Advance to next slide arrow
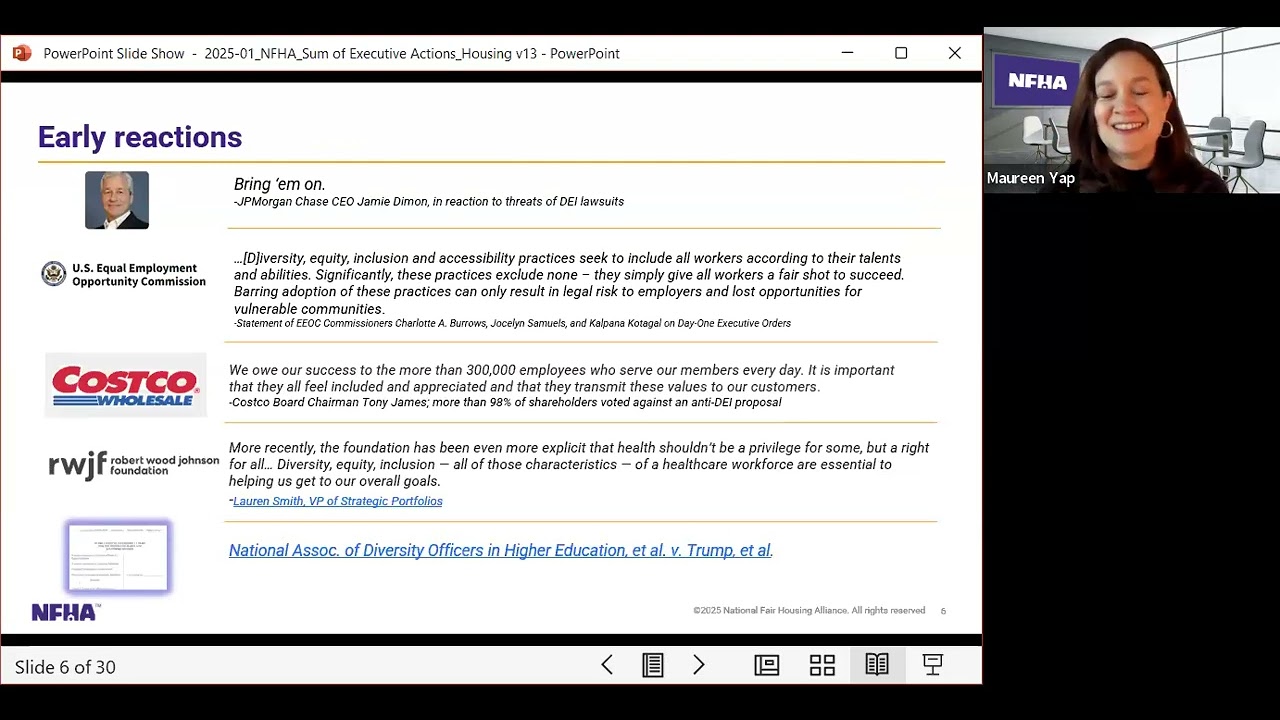1280x720 pixels. click(699, 665)
